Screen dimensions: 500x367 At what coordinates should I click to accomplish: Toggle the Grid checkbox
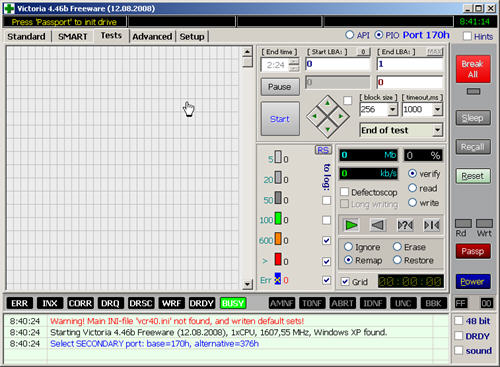345,282
